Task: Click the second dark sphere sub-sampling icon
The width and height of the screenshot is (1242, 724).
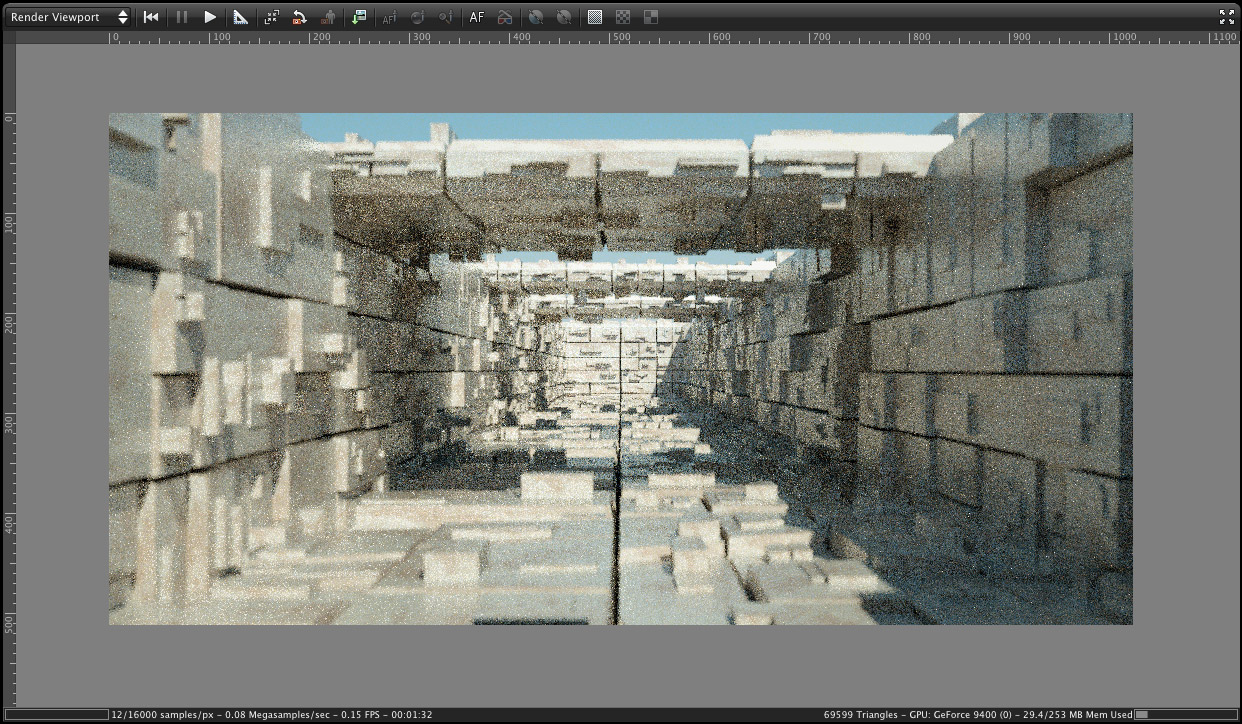Action: click(564, 17)
